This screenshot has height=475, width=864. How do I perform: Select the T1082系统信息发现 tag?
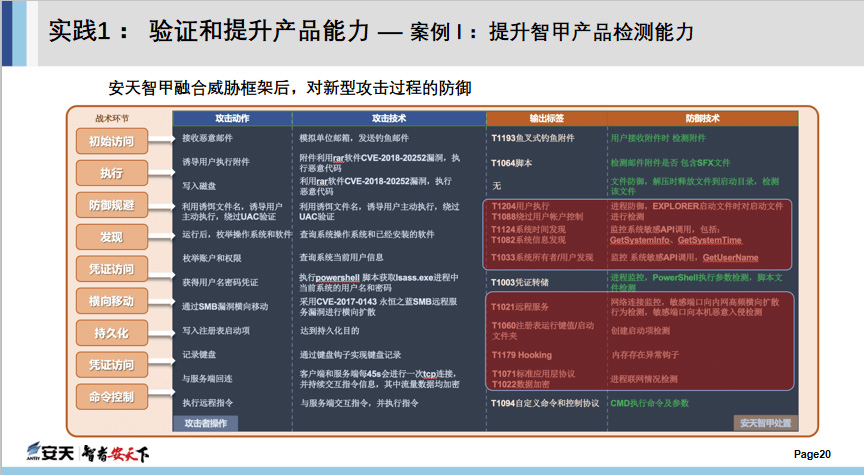tap(528, 240)
